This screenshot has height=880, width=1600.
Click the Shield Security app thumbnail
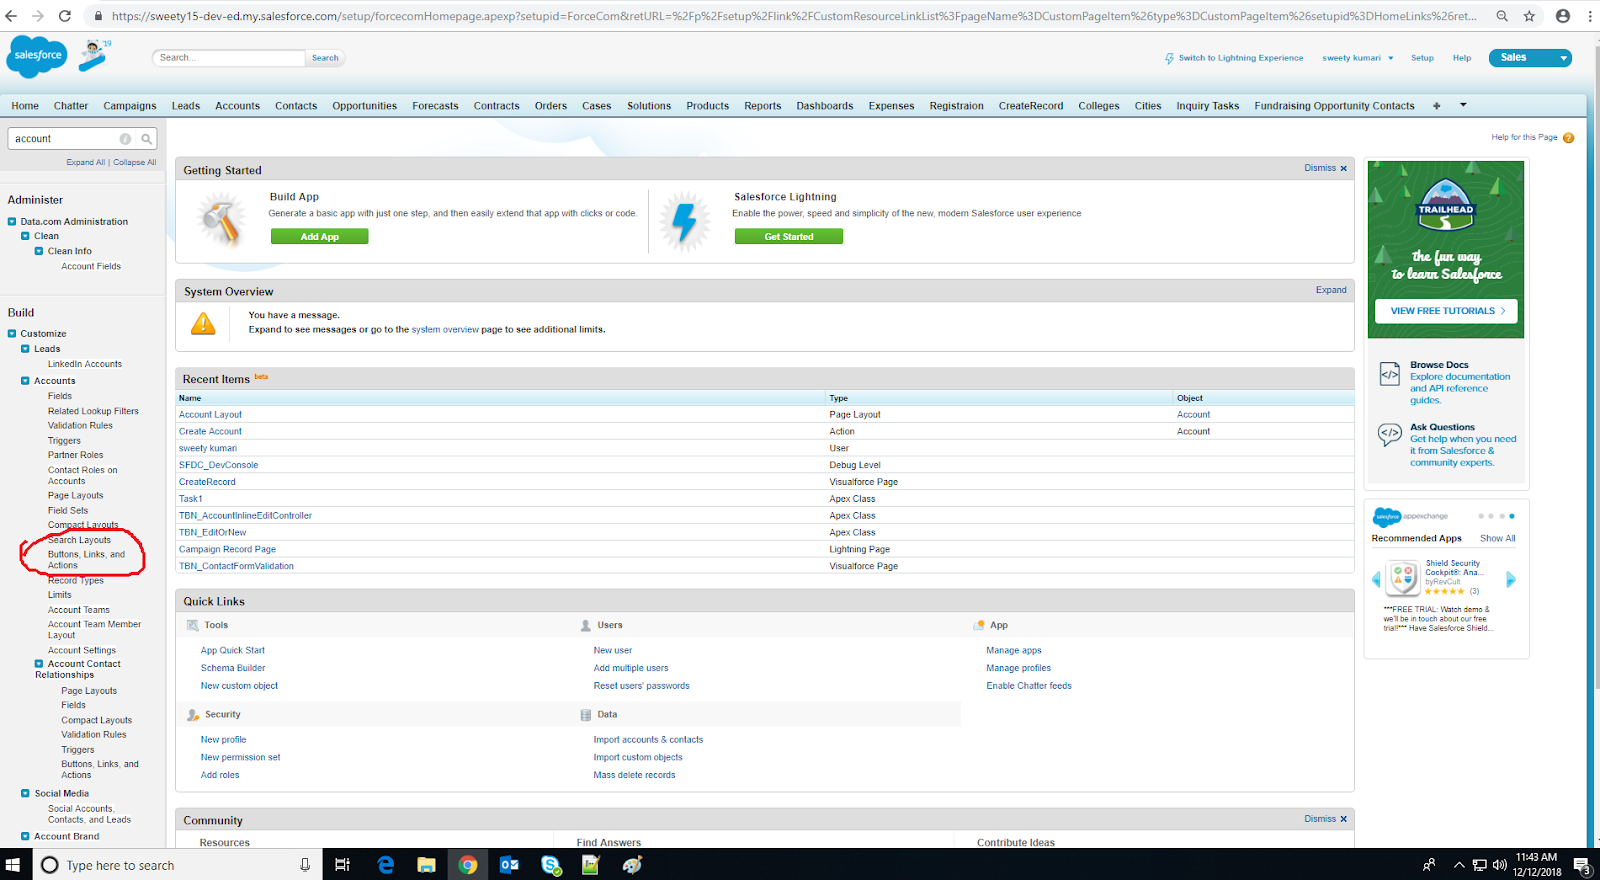pos(1403,578)
